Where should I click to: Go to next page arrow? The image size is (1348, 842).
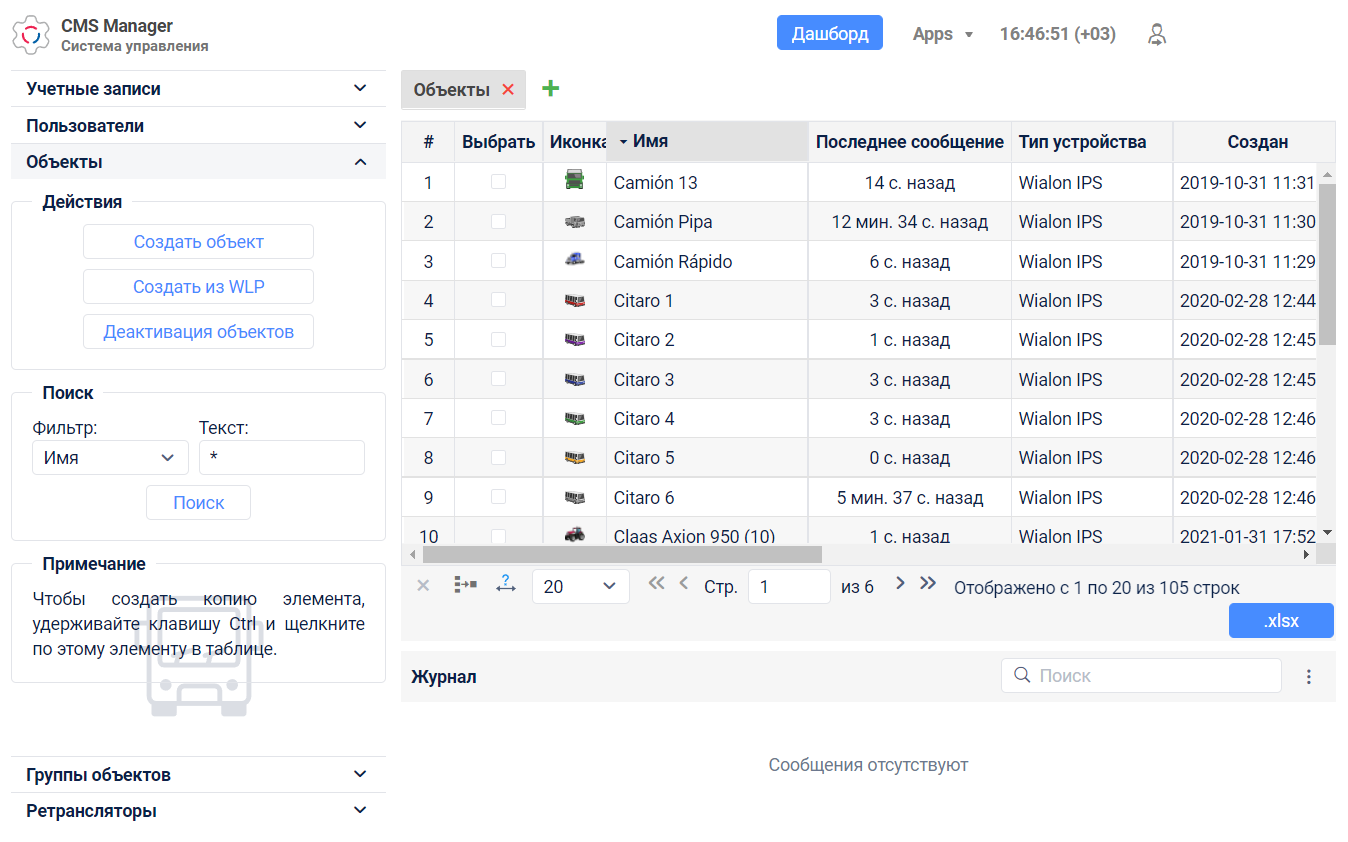pyautogui.click(x=900, y=583)
